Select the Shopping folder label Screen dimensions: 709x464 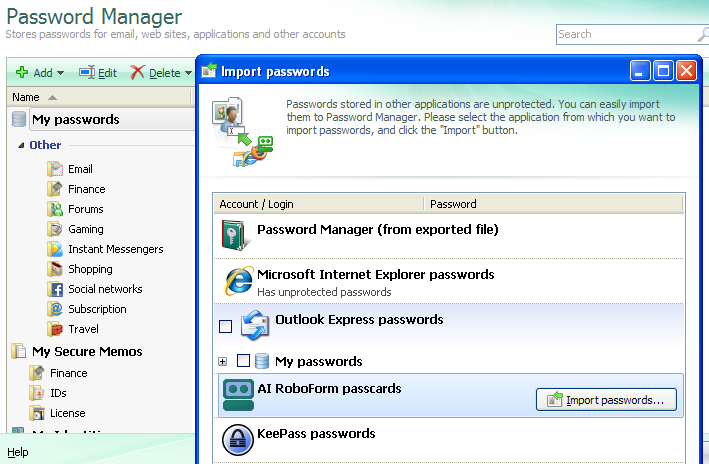pyautogui.click(x=90, y=269)
